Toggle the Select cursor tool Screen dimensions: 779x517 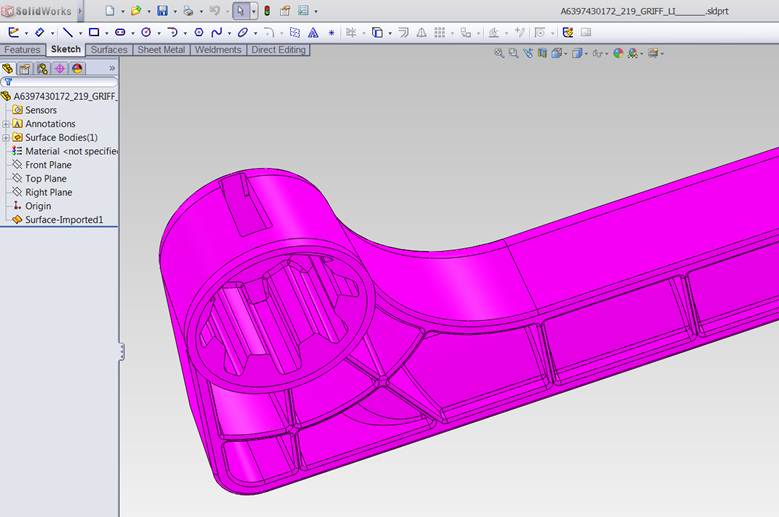click(x=240, y=11)
